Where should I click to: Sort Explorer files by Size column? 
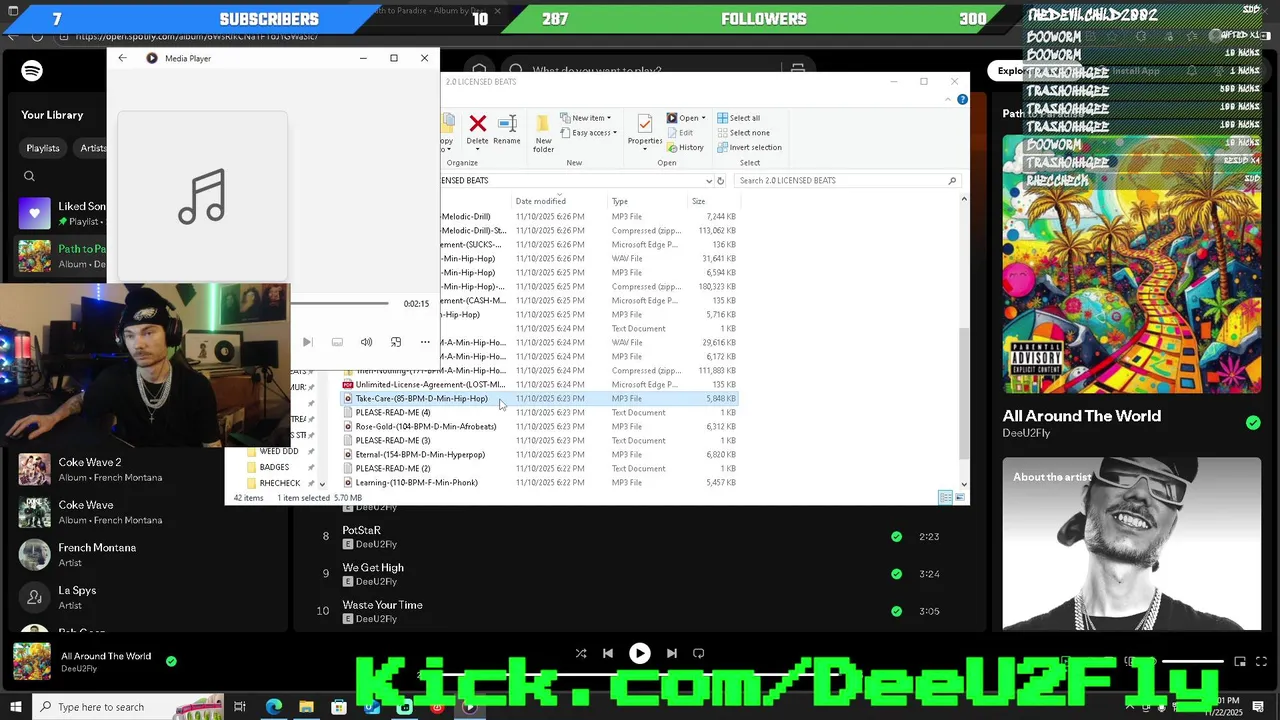(699, 201)
